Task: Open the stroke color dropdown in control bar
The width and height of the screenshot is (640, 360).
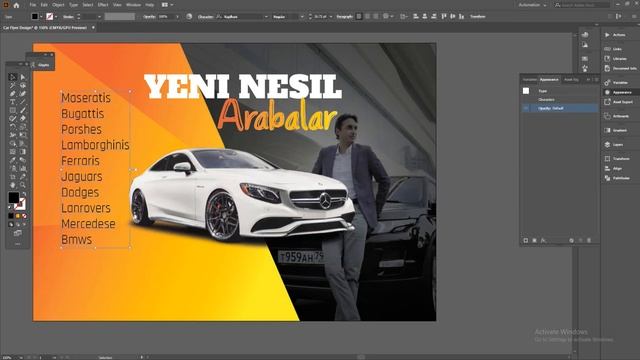Action: (56, 17)
